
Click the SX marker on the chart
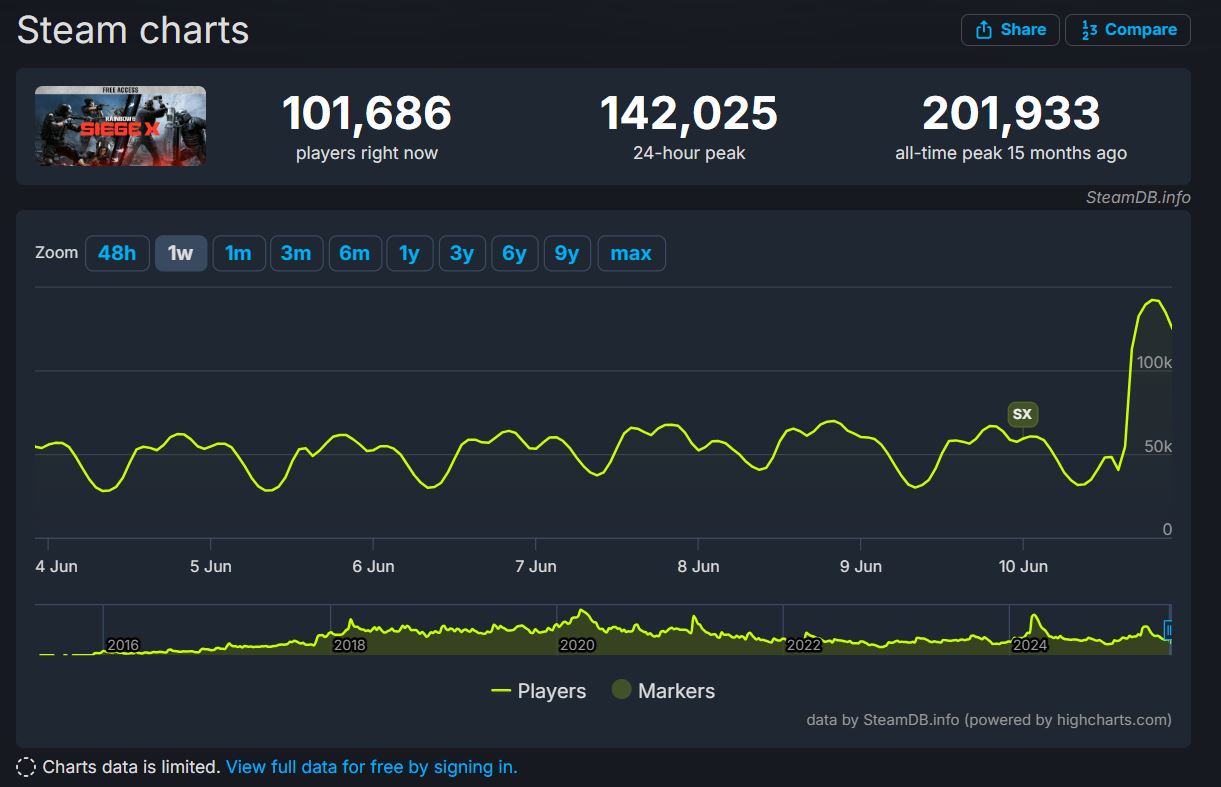[1022, 414]
